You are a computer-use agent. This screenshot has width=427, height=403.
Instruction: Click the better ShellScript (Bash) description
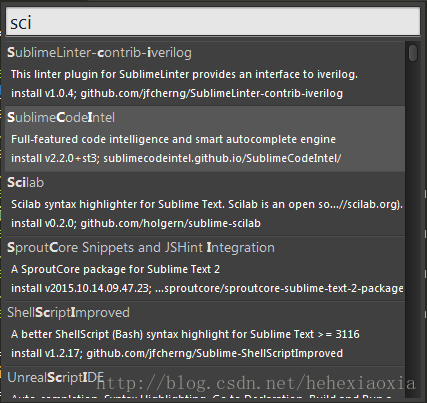click(185, 334)
